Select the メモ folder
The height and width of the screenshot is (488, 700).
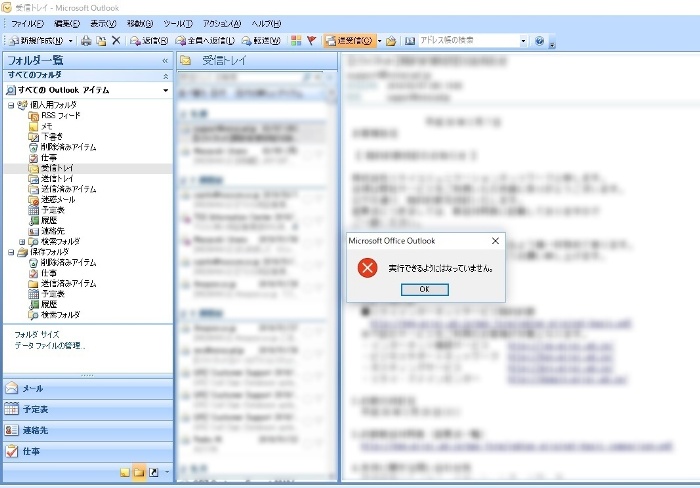pos(46,126)
